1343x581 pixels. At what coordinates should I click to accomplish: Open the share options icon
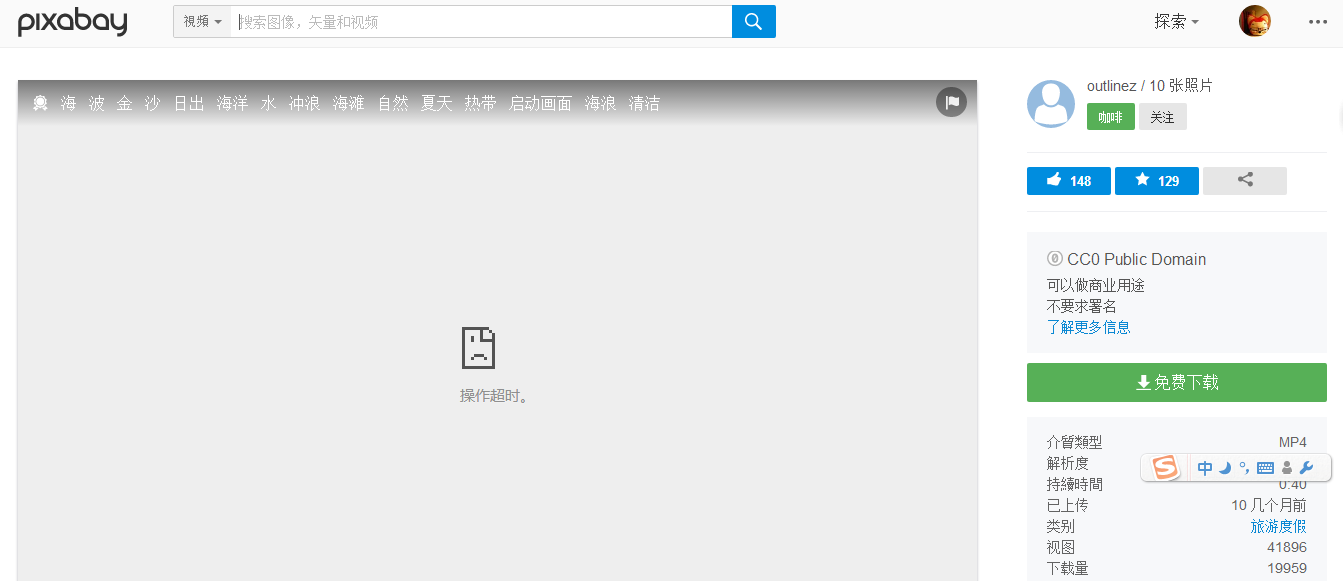pos(1244,181)
